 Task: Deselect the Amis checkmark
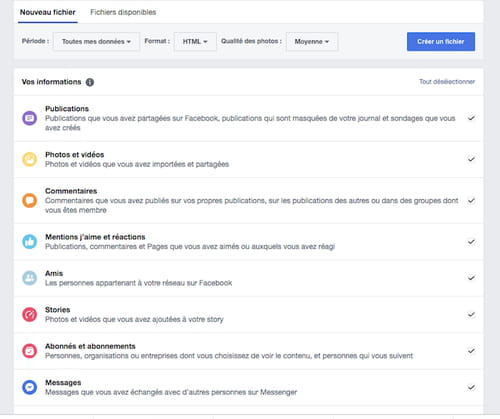[x=471, y=278]
